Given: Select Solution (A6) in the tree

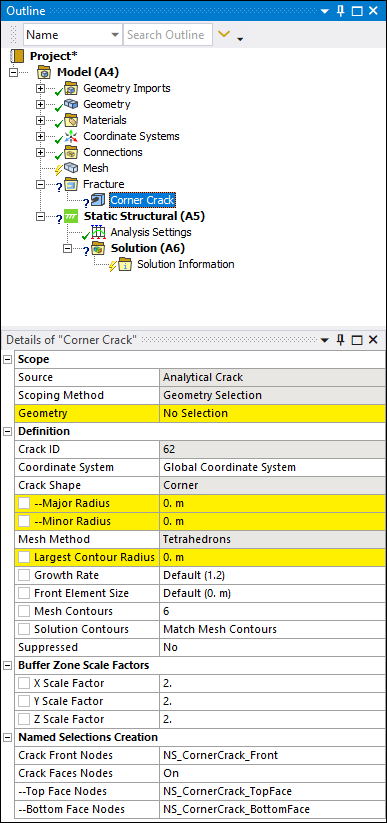Looking at the screenshot, I should [x=147, y=248].
